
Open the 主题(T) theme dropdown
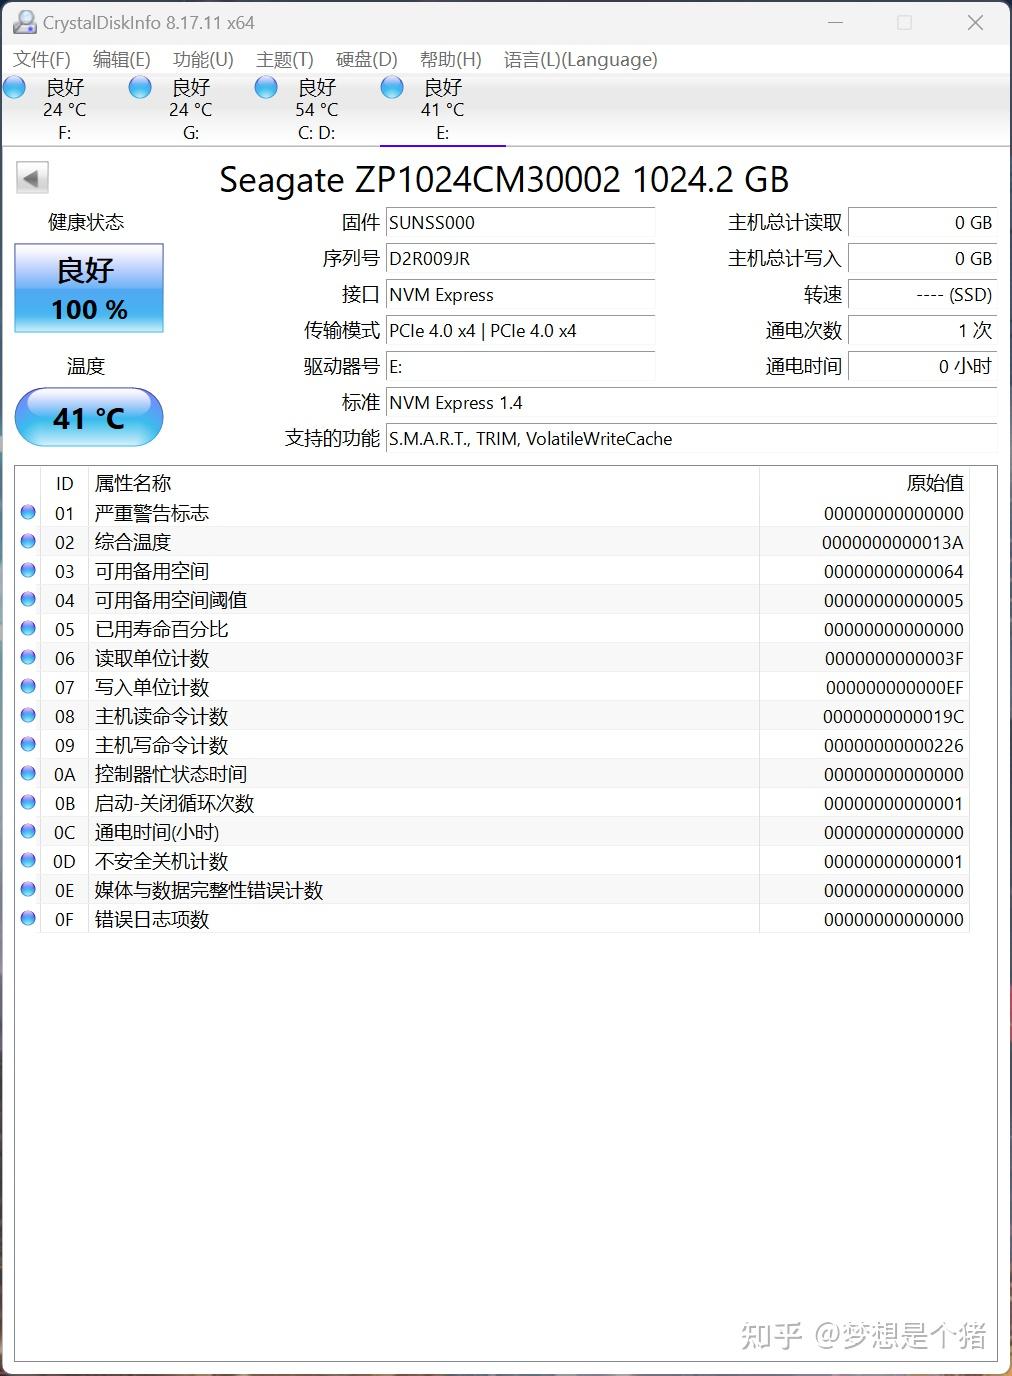click(x=283, y=59)
